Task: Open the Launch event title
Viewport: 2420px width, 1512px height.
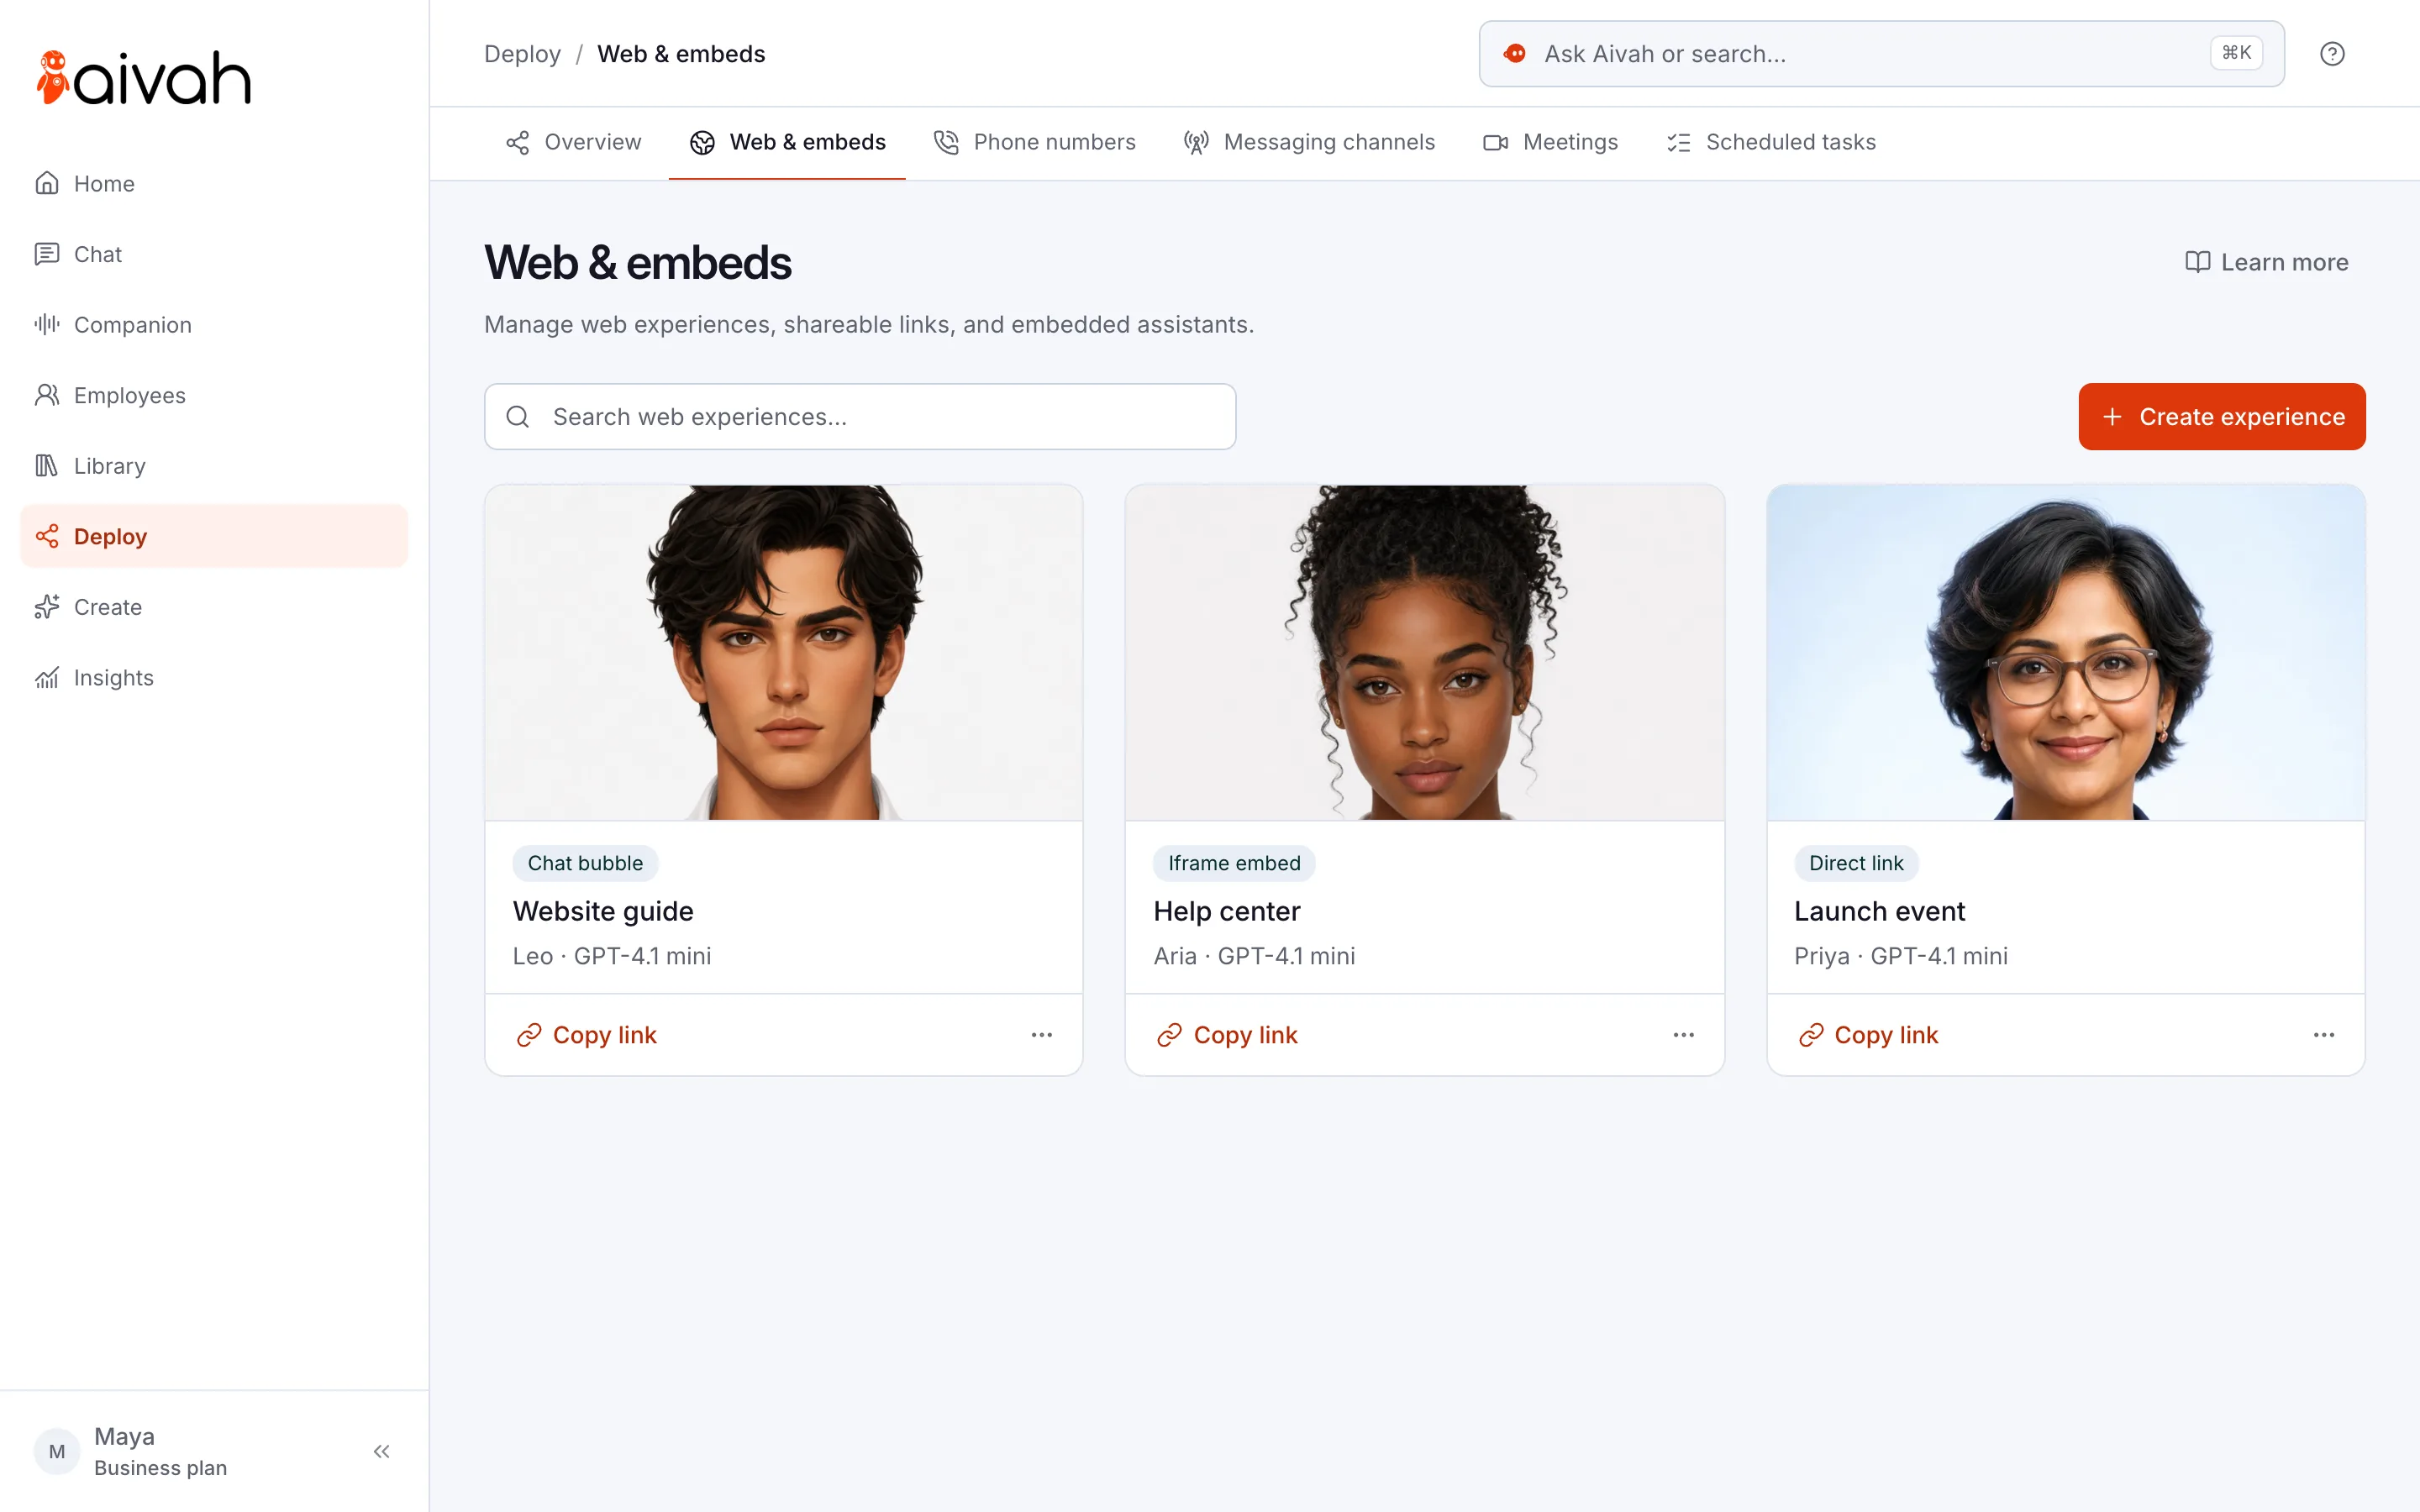Action: pyautogui.click(x=1880, y=911)
